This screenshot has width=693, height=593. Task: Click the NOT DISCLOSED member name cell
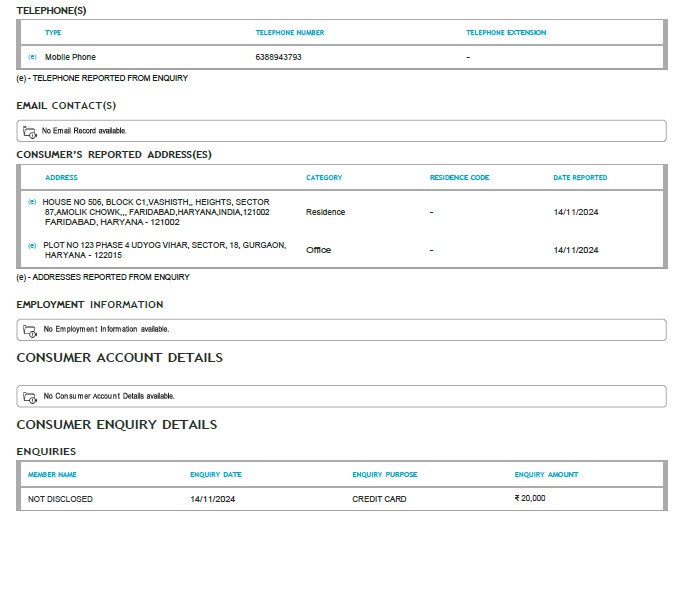[60, 499]
